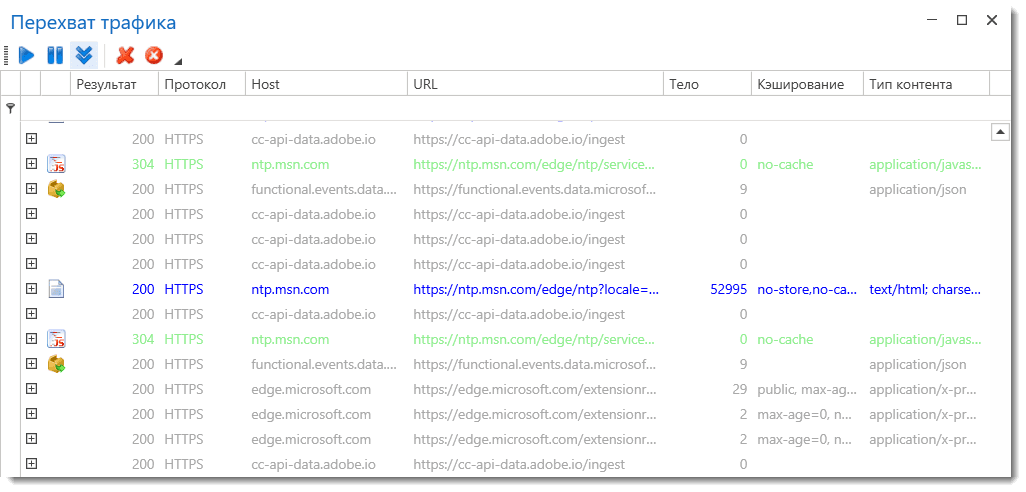Toggle auto-scroll double-arrow button
Viewport: 1026px width, 492px height.
pos(84,55)
